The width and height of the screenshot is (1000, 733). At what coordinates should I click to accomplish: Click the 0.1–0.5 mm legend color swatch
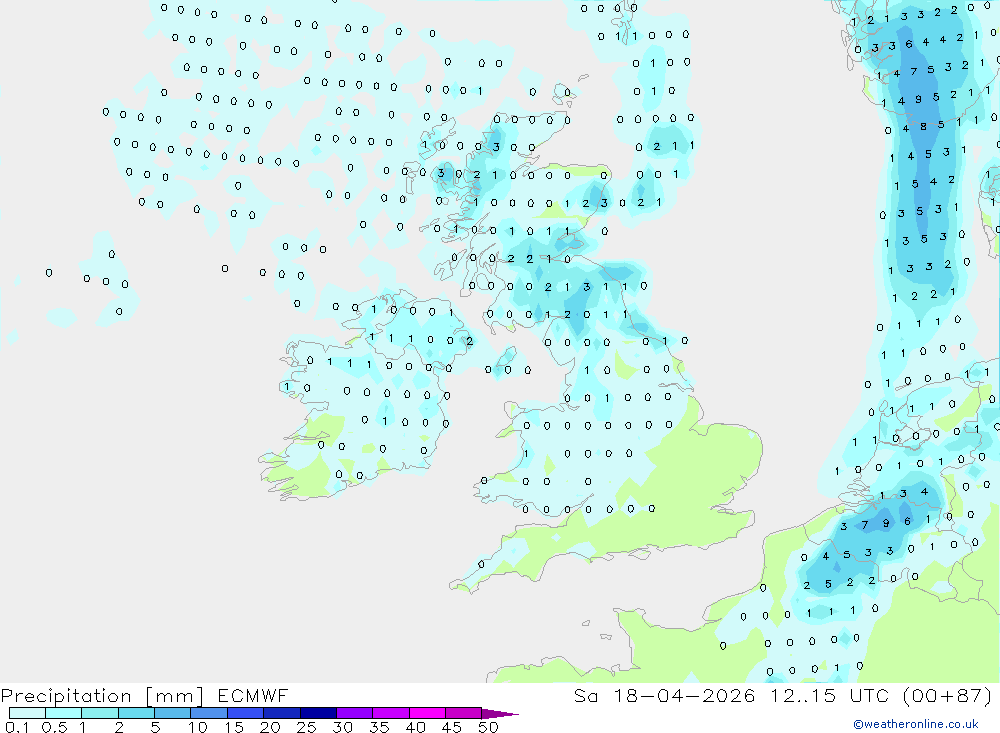pyautogui.click(x=27, y=713)
